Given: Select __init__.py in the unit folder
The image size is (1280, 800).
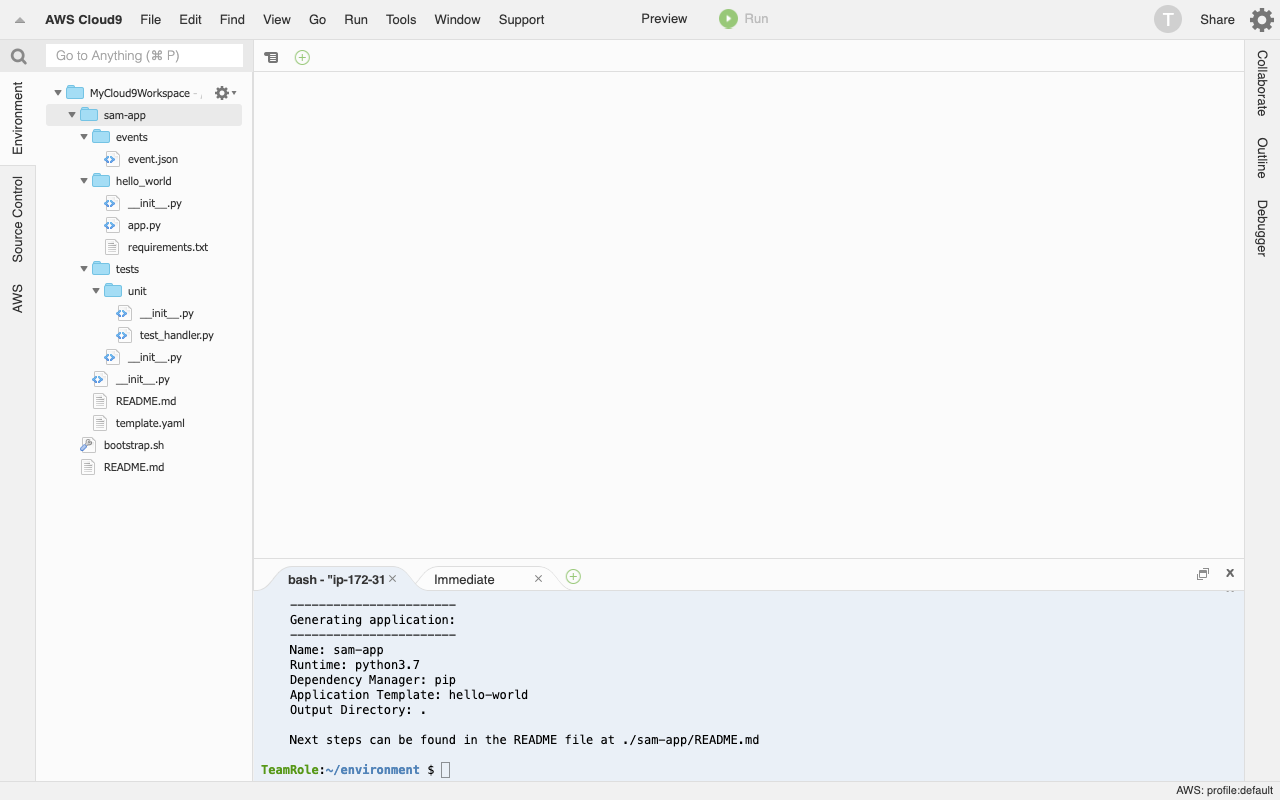Looking at the screenshot, I should (167, 313).
